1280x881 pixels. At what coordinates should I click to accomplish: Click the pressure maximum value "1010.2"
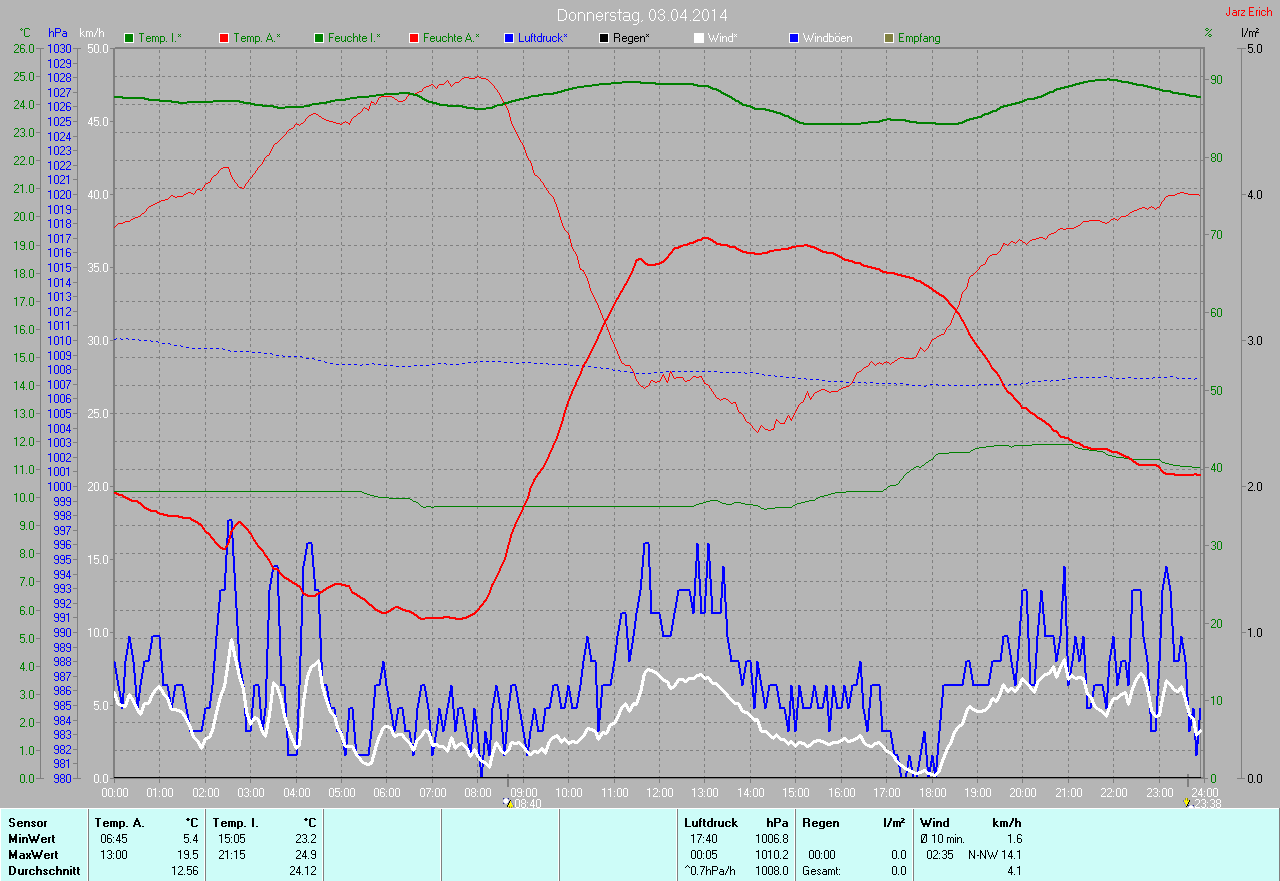click(771, 855)
